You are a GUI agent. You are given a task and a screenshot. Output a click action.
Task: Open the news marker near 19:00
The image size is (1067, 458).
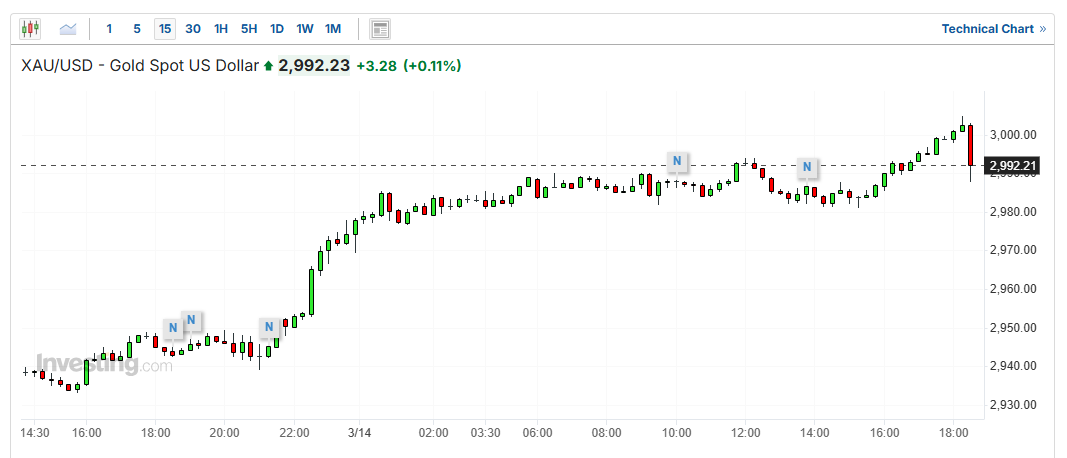pos(191,319)
